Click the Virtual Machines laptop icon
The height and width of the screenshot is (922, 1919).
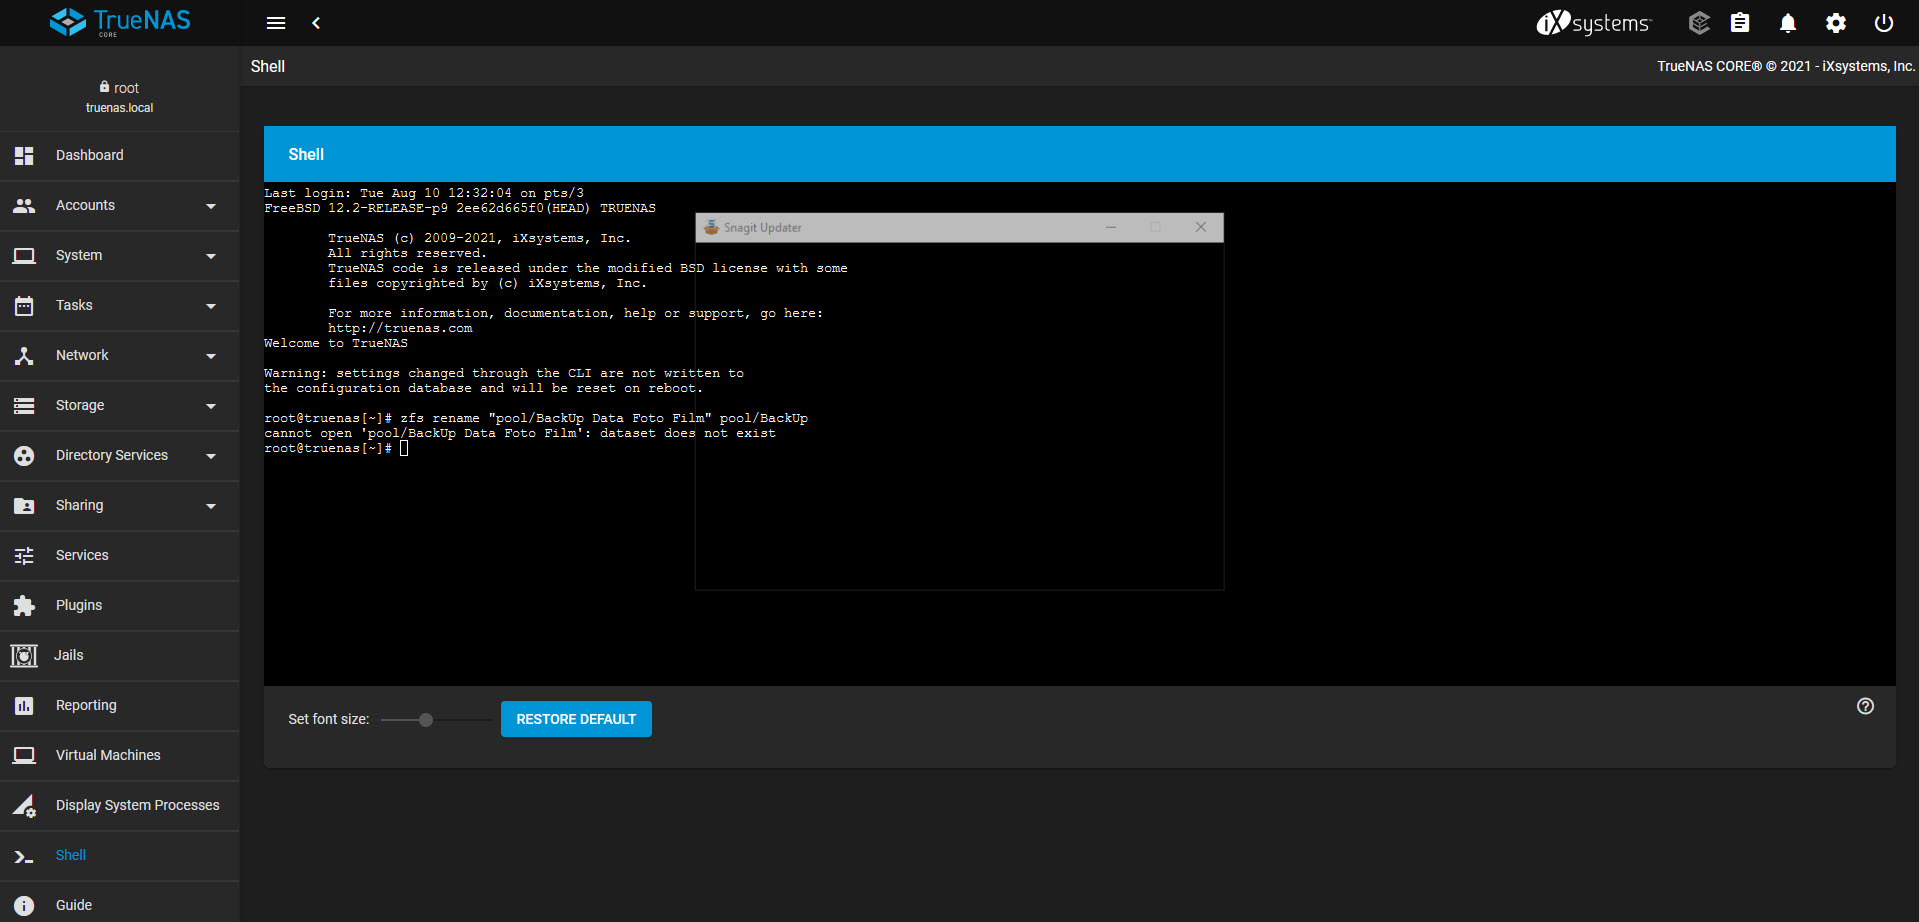[24, 755]
